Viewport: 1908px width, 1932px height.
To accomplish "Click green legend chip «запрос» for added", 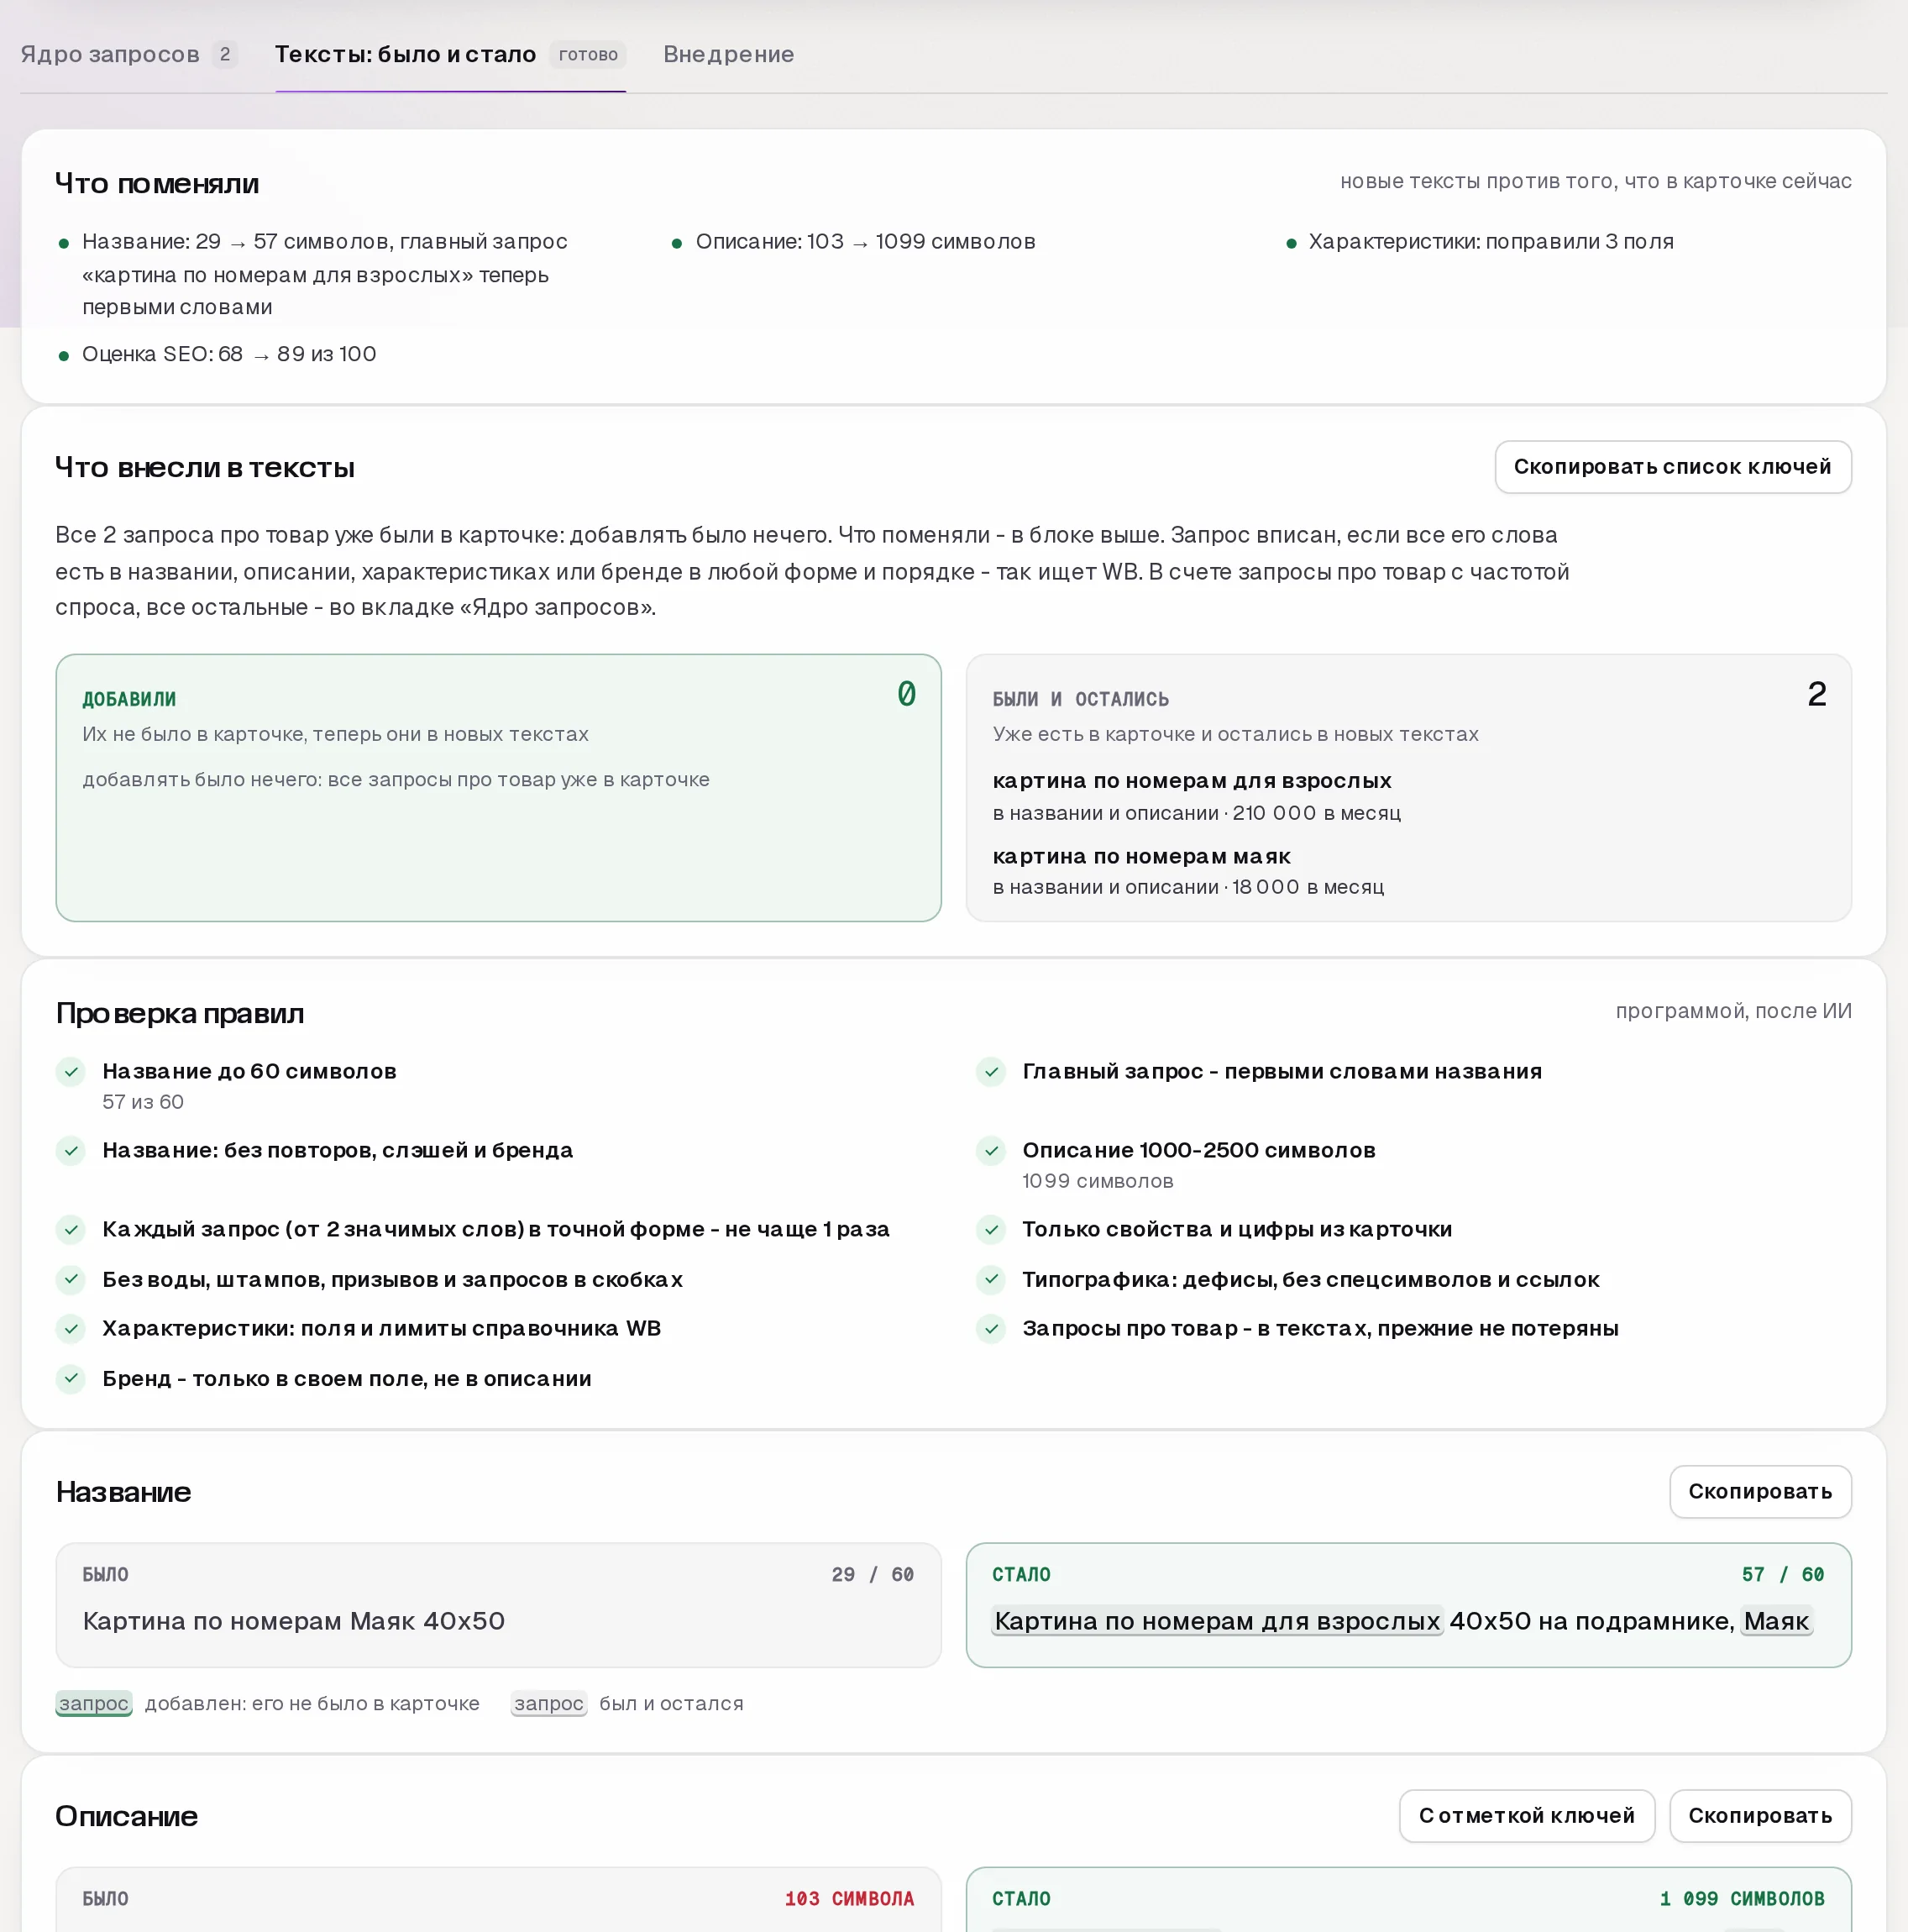I will 94,1703.
